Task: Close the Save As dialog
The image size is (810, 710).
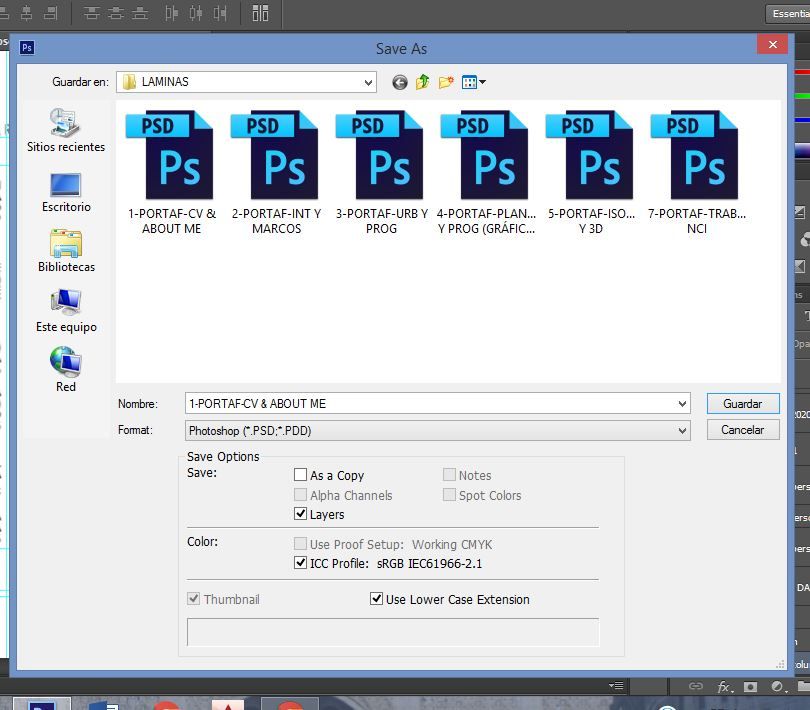Action: (x=772, y=44)
